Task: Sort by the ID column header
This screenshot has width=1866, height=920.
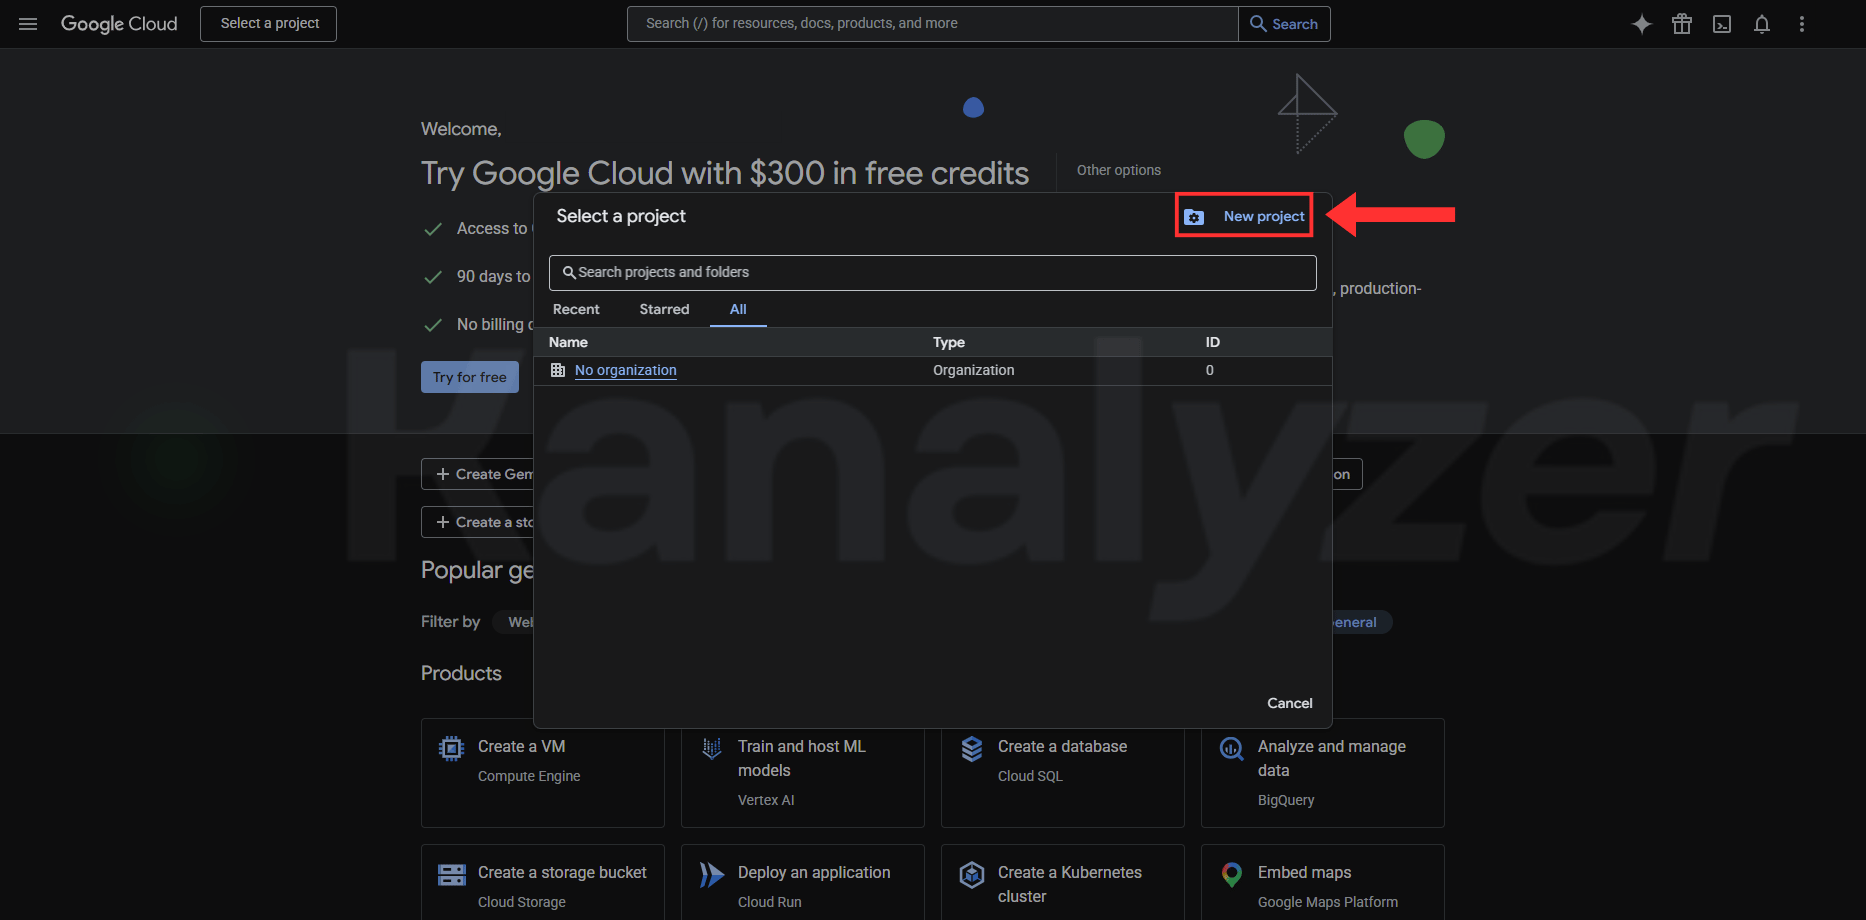Action: [x=1212, y=342]
